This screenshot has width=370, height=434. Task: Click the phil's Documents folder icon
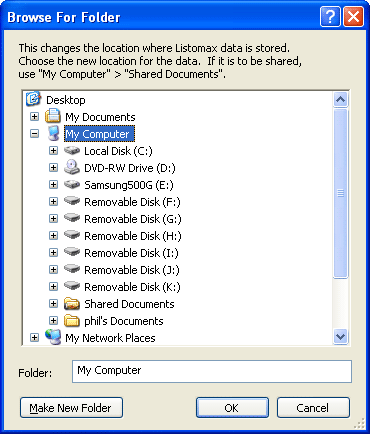72,321
